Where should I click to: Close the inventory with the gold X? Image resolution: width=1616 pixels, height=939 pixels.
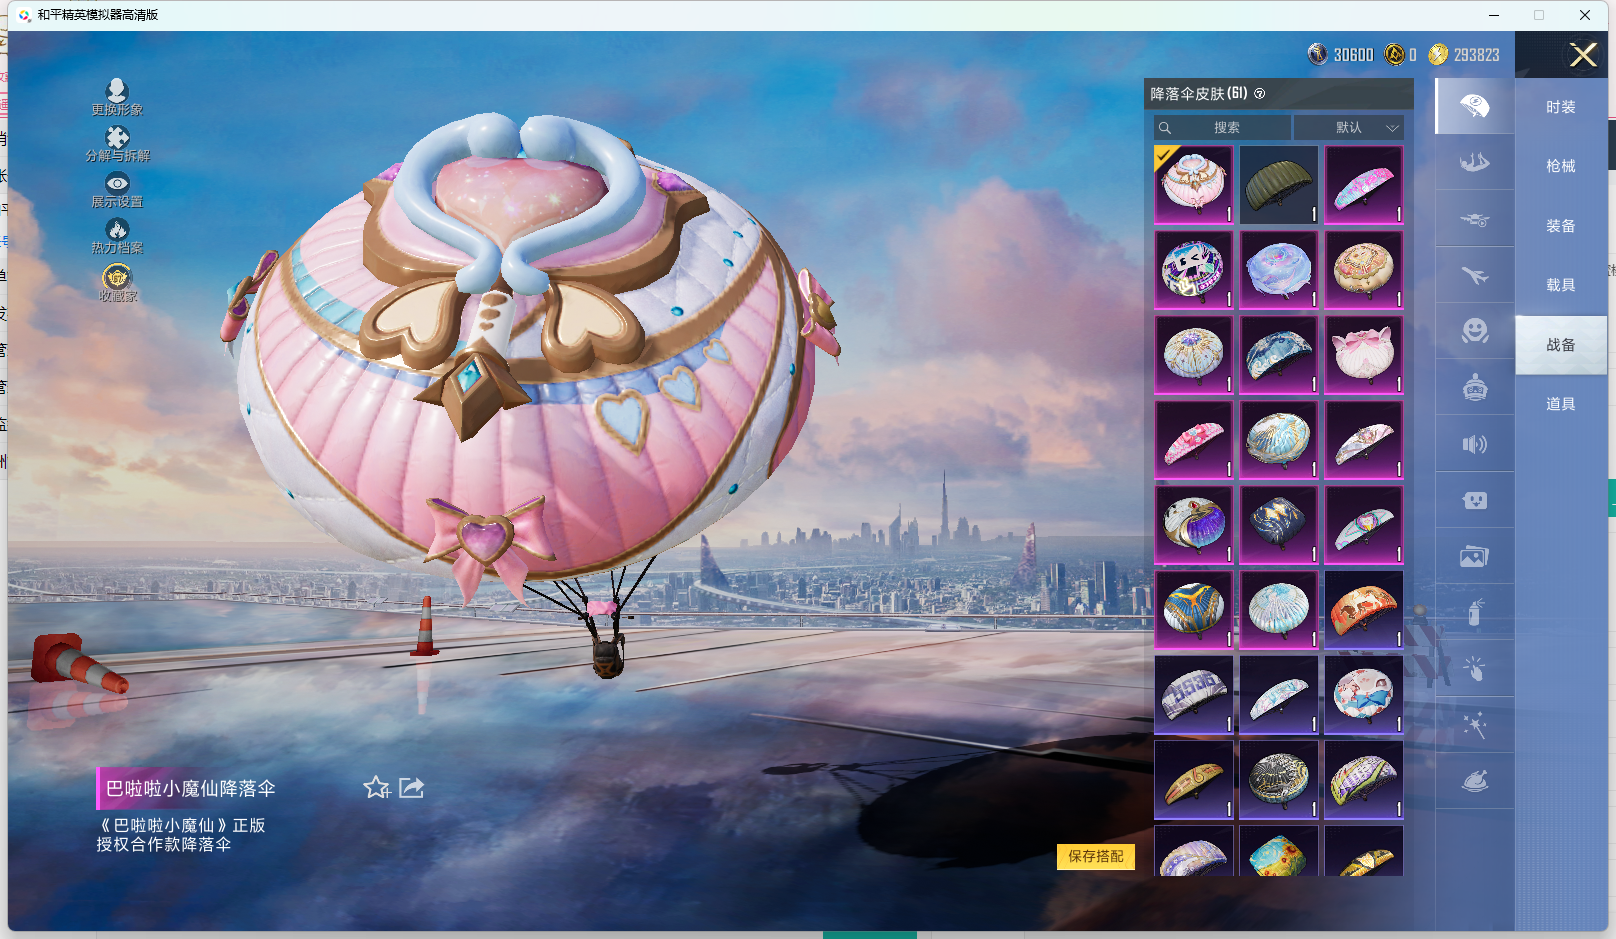pyautogui.click(x=1583, y=55)
